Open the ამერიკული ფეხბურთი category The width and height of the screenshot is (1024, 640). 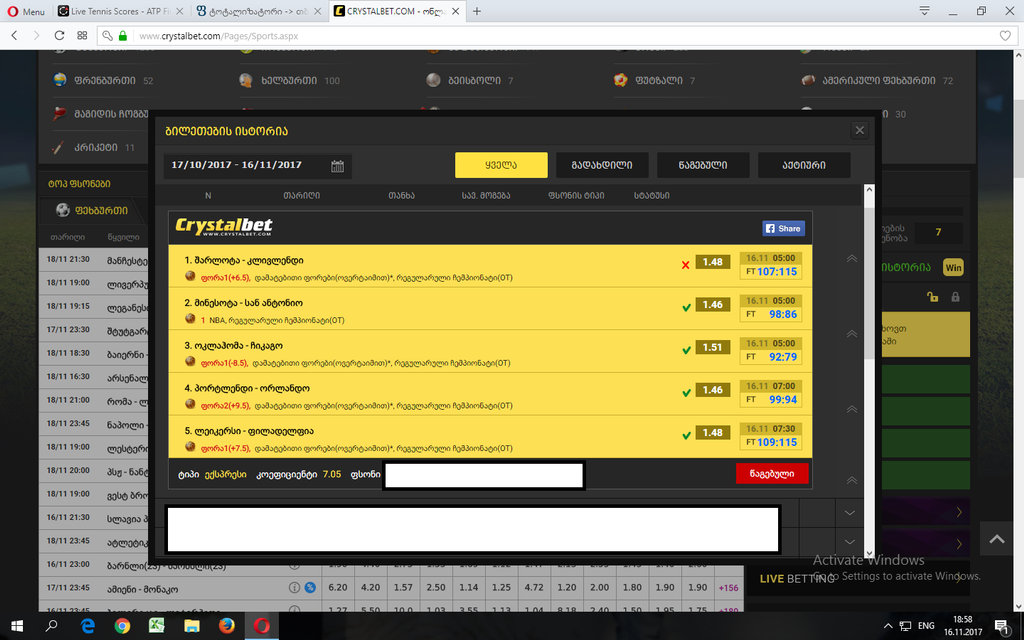(877, 80)
